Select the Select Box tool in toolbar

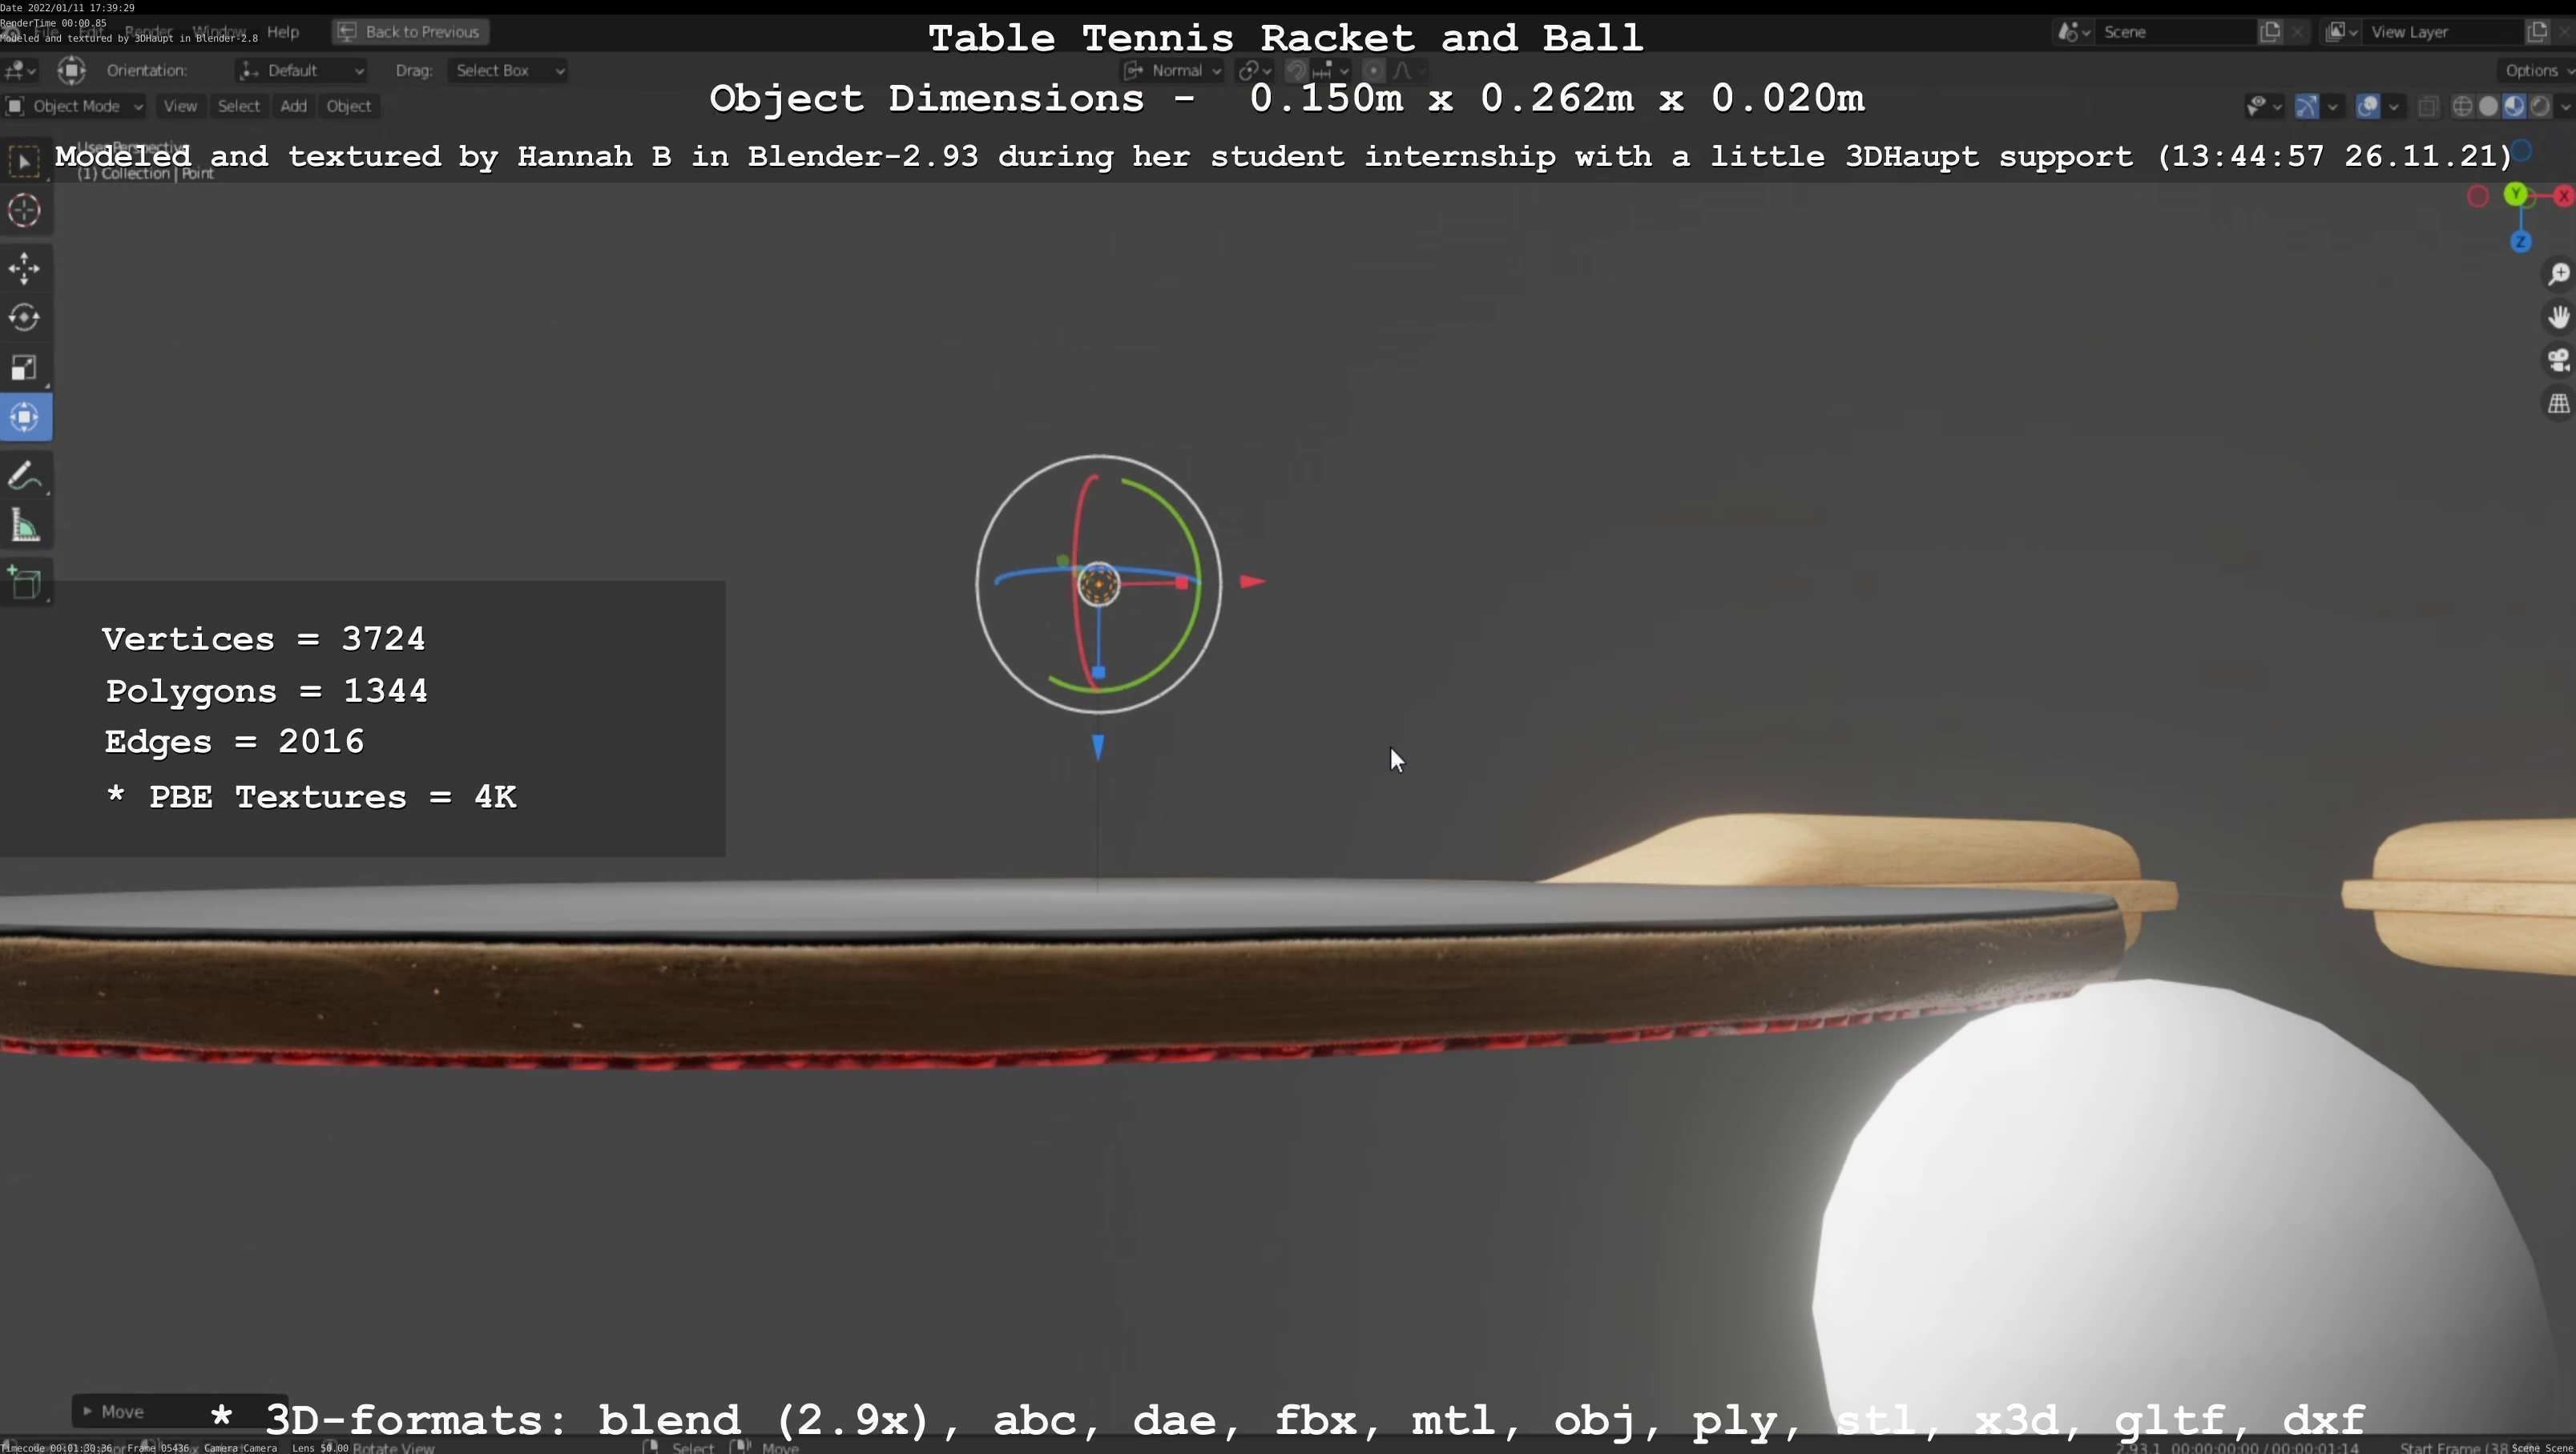tap(25, 162)
